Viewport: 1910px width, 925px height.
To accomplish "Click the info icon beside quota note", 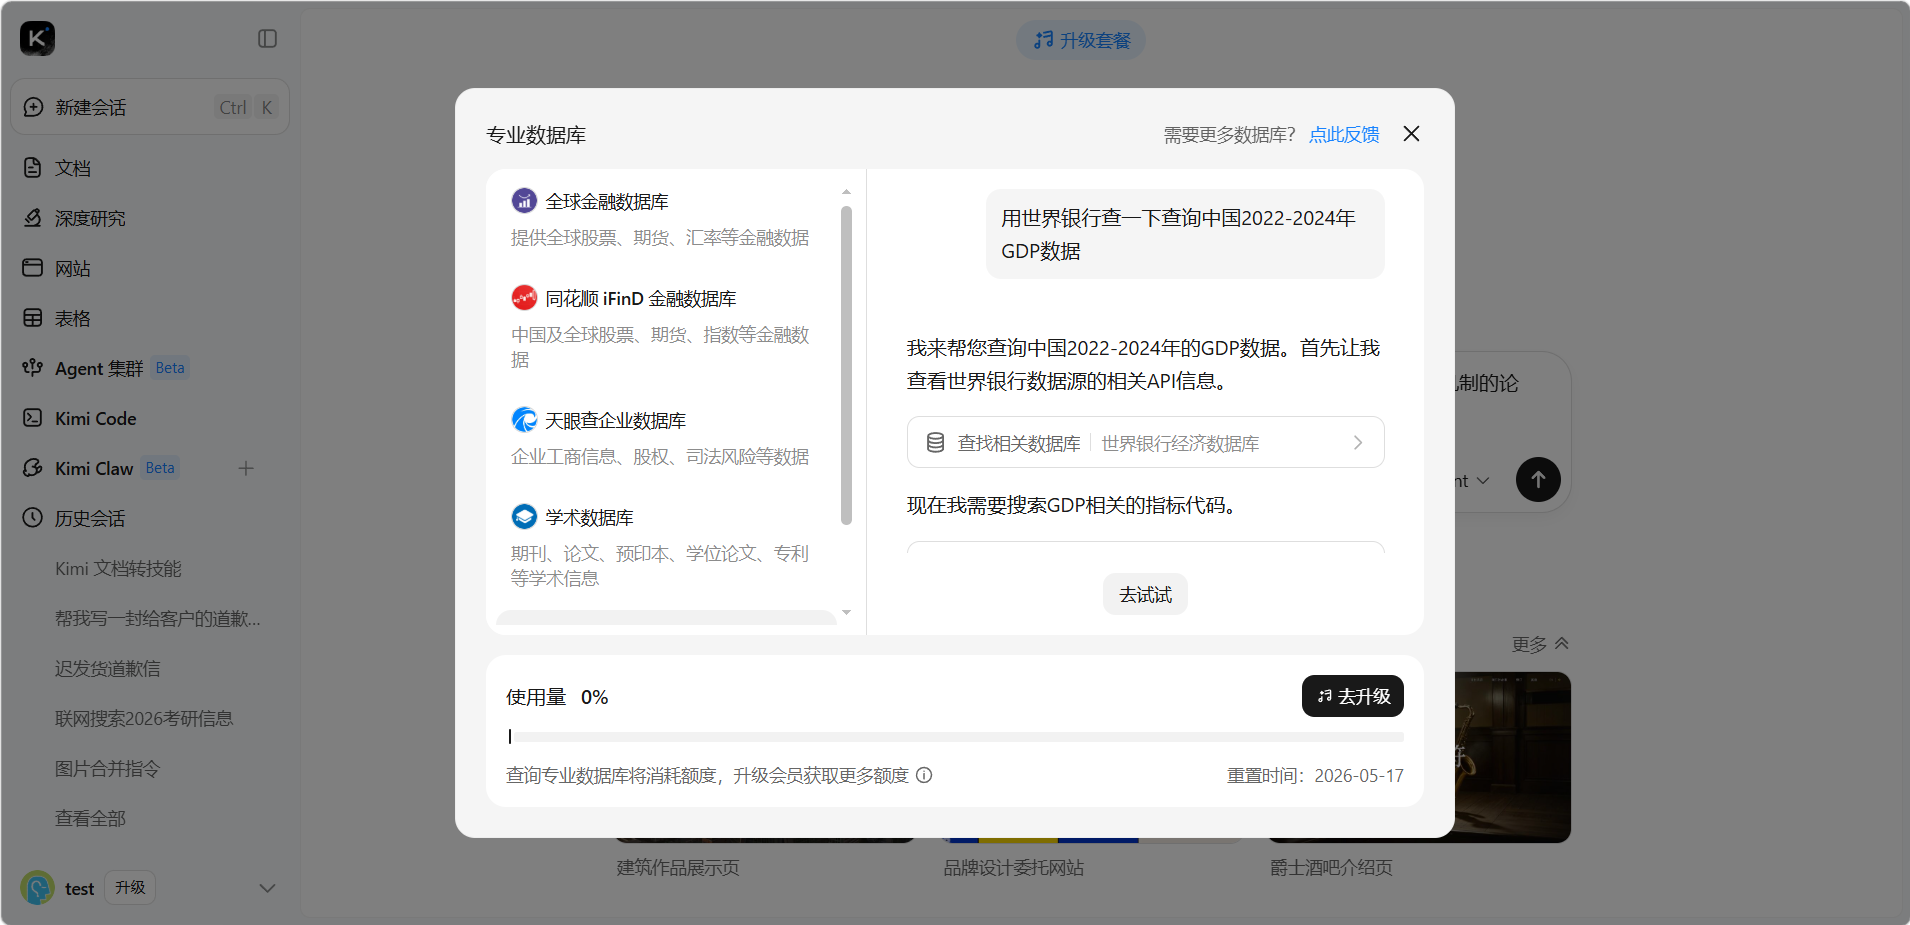I will point(924,775).
